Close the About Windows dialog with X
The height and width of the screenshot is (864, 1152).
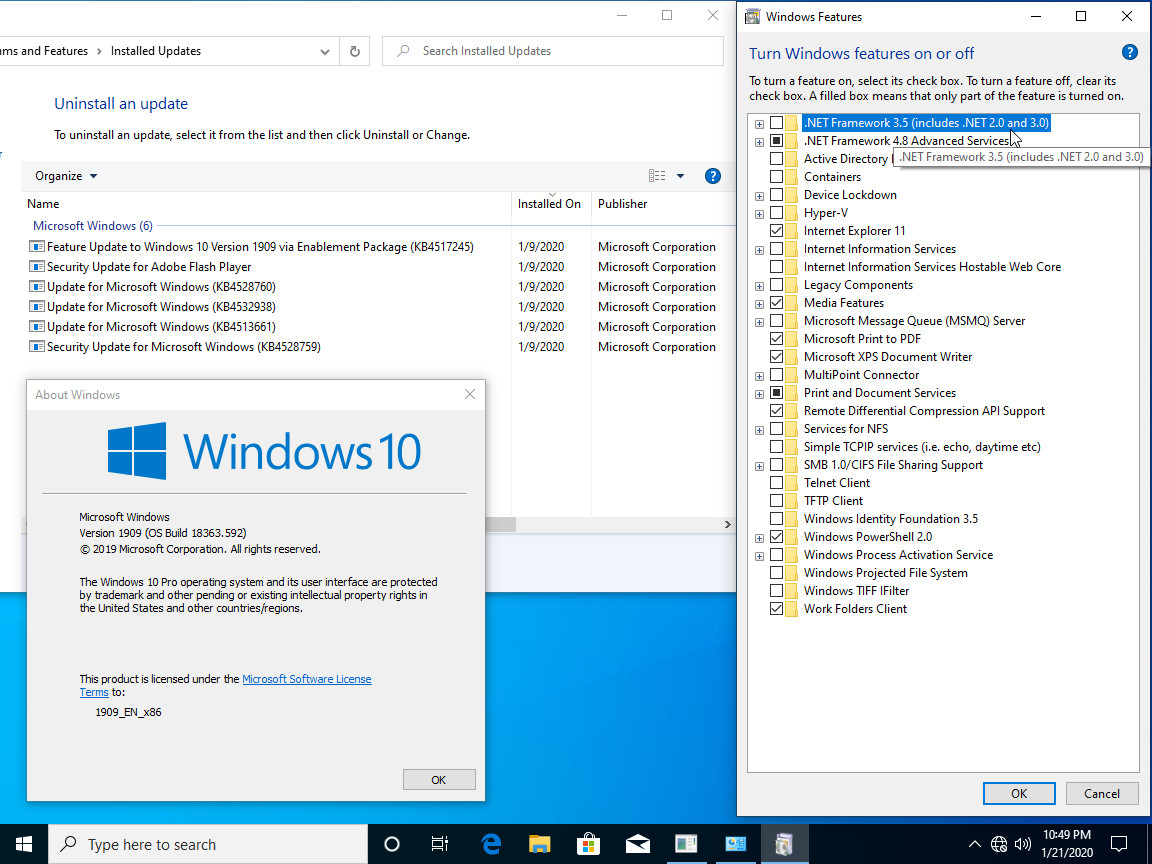pyautogui.click(x=470, y=395)
